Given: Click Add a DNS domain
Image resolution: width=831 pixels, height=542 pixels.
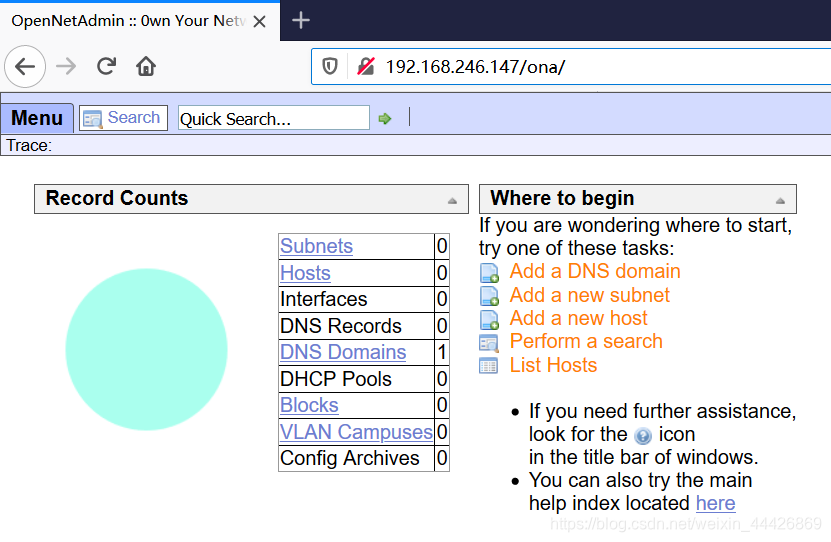Looking at the screenshot, I should [595, 271].
